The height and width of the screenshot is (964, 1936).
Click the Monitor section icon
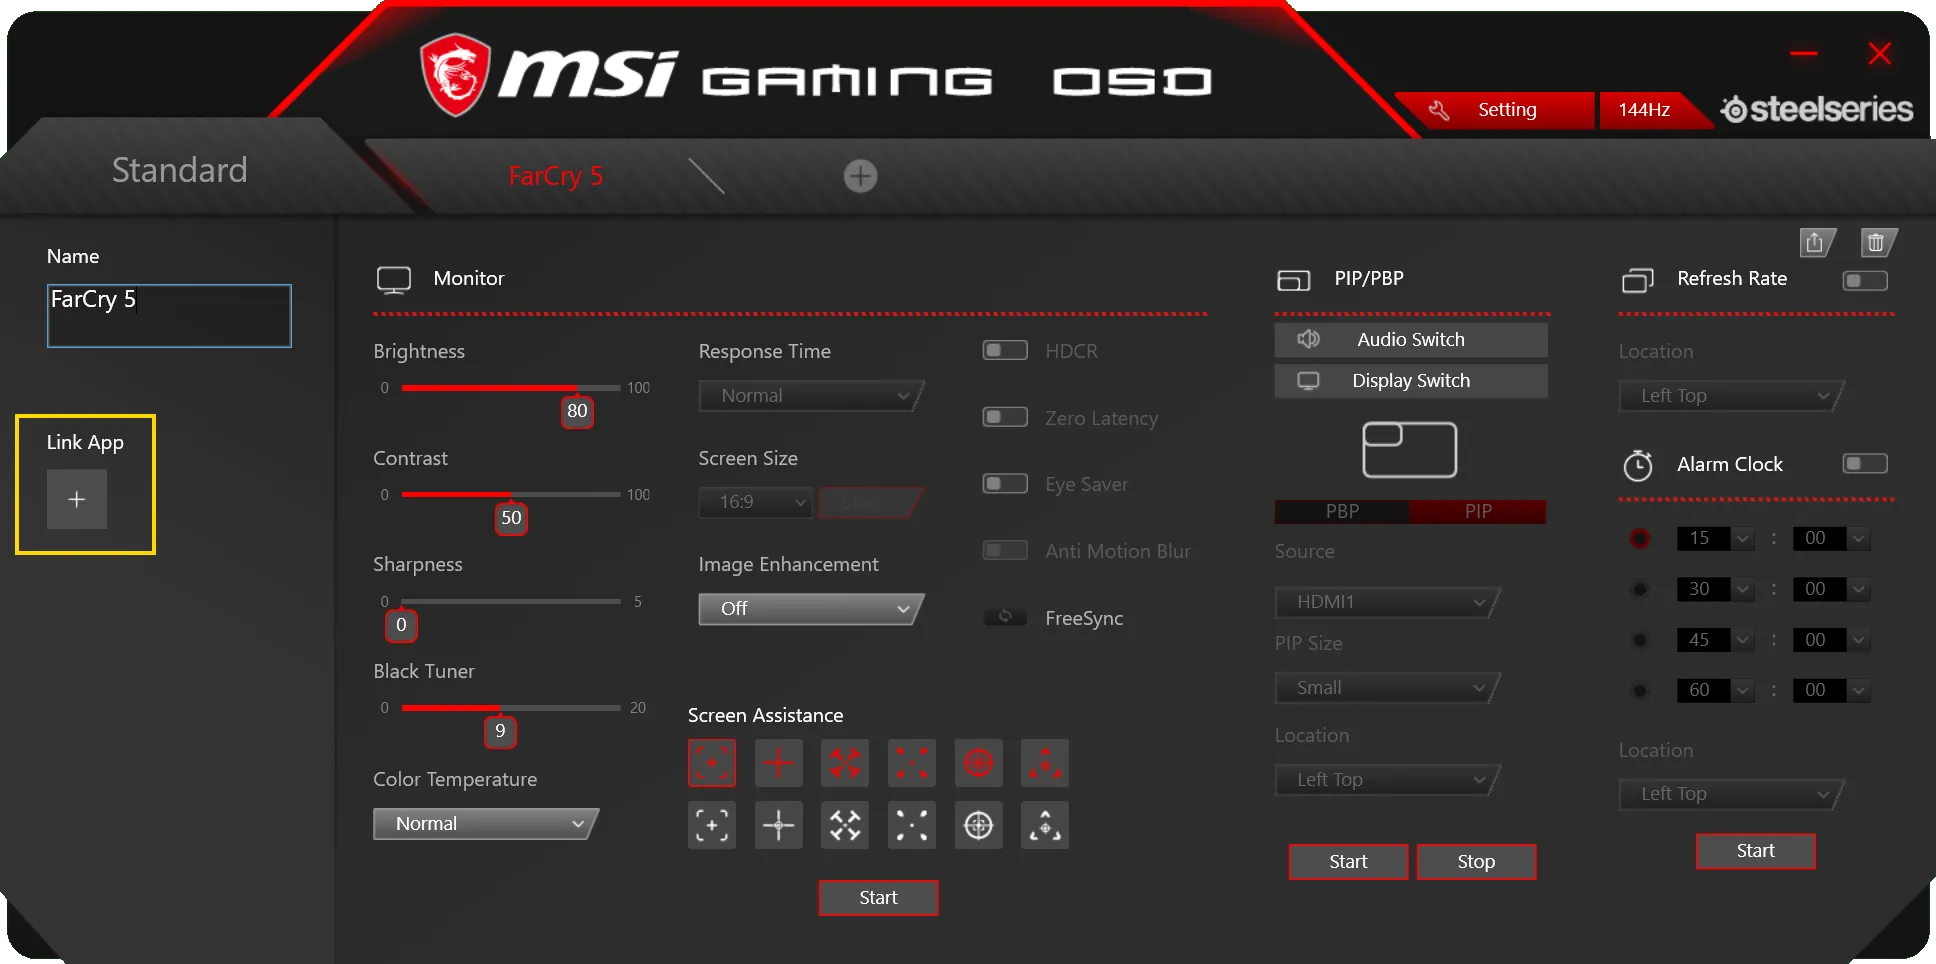pos(394,280)
